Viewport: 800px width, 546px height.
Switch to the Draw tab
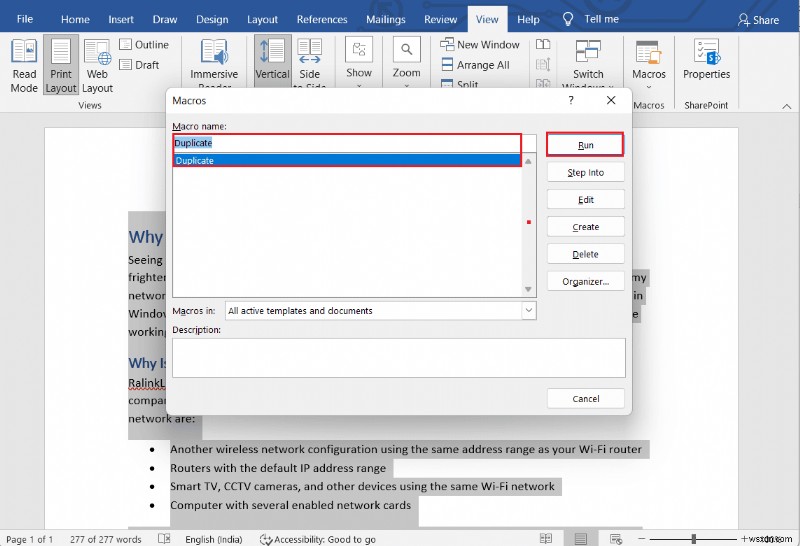click(165, 19)
